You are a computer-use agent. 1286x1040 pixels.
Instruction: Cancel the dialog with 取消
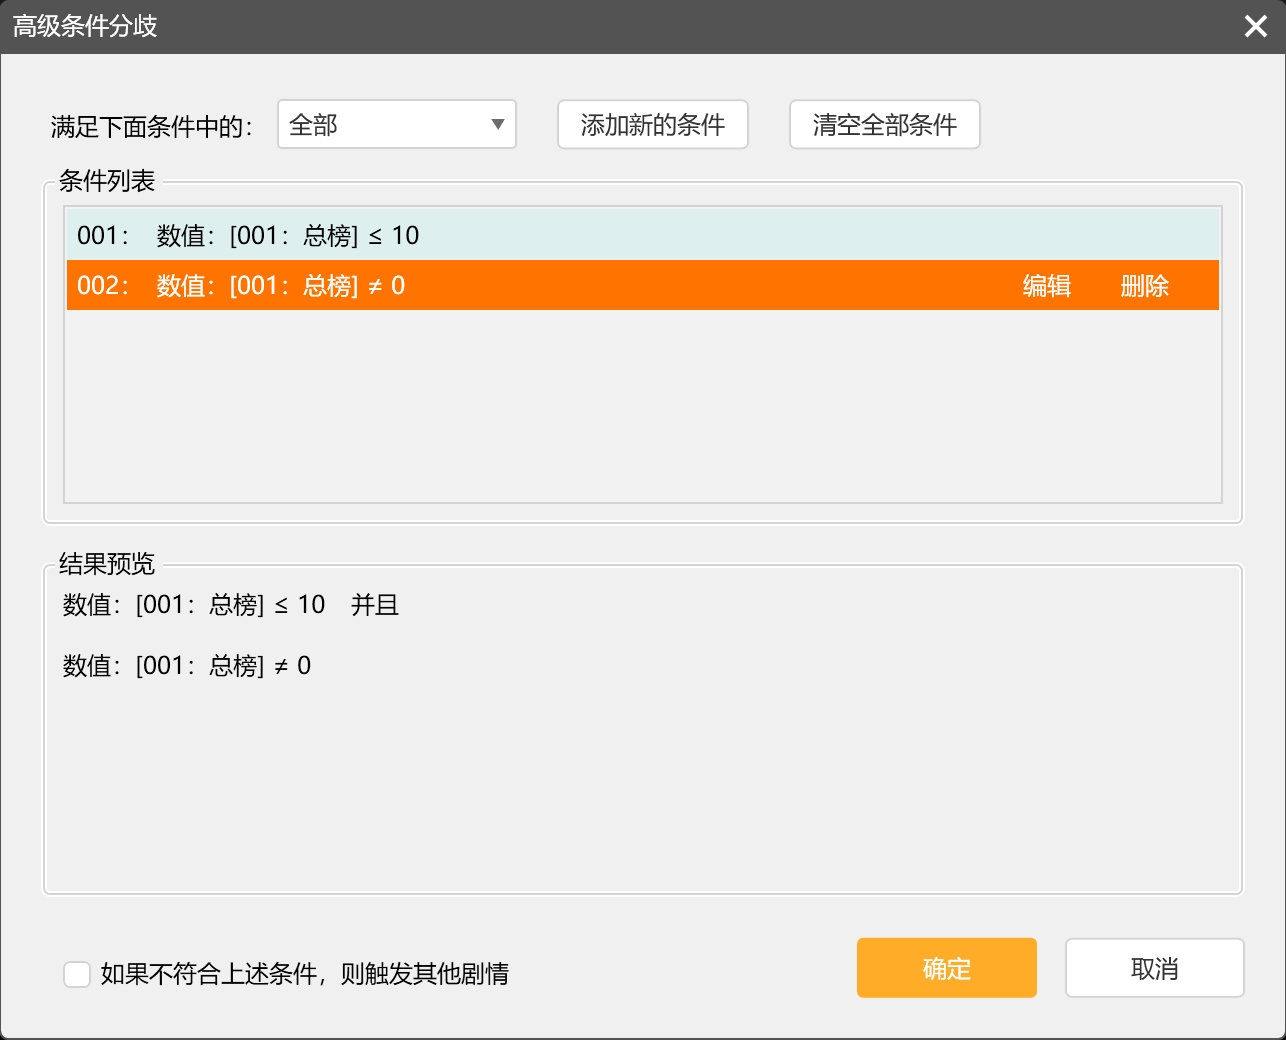click(x=1154, y=968)
